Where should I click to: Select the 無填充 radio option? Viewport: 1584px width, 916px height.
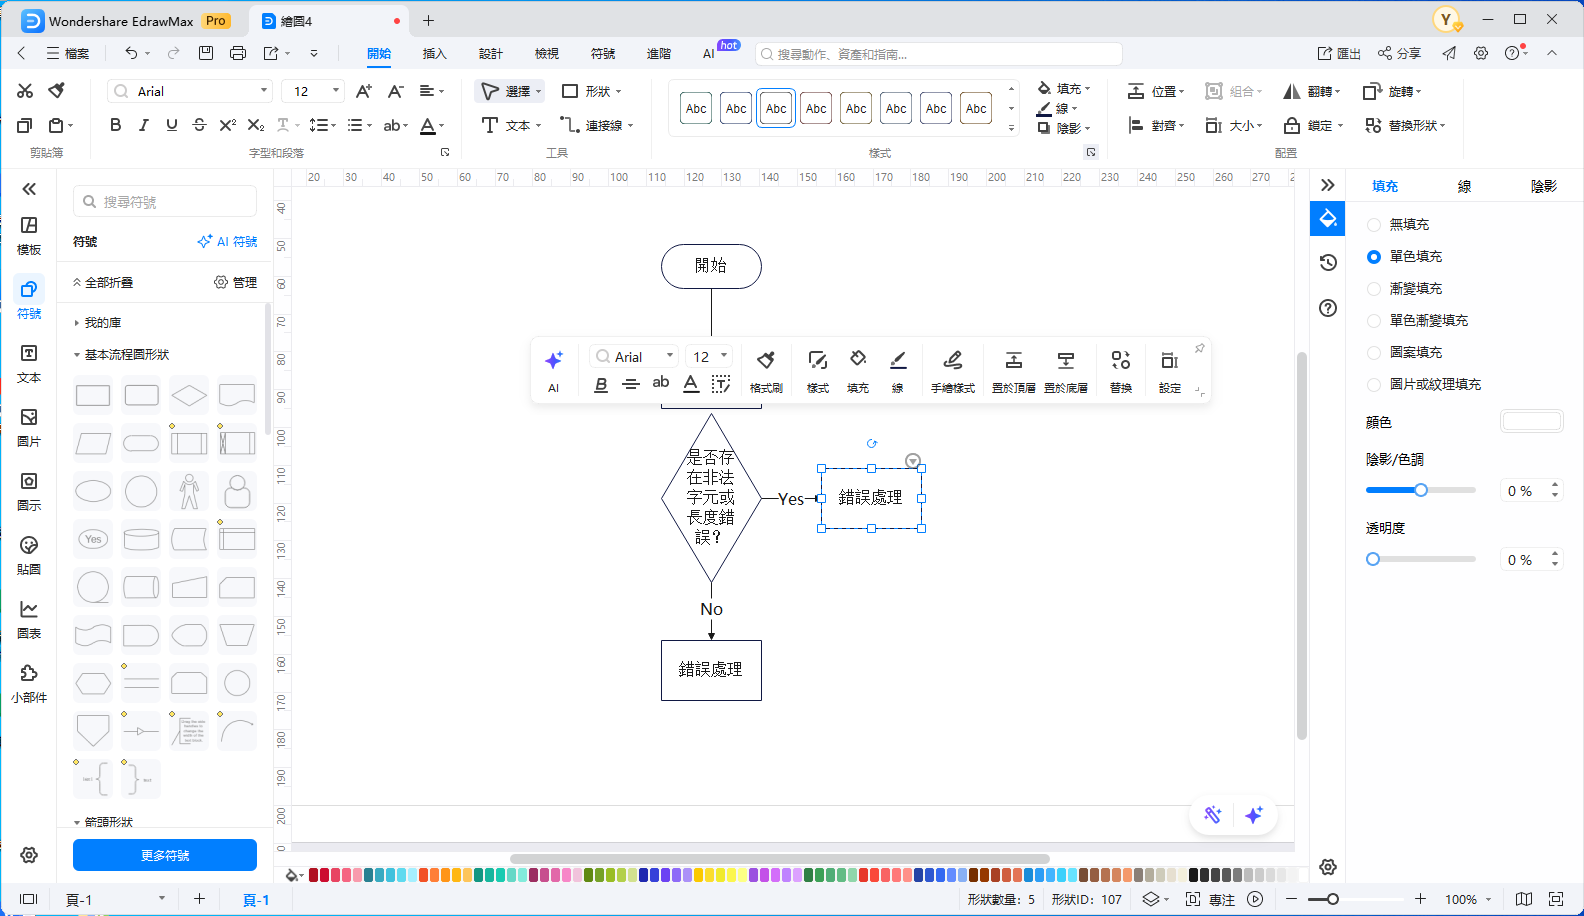point(1374,225)
